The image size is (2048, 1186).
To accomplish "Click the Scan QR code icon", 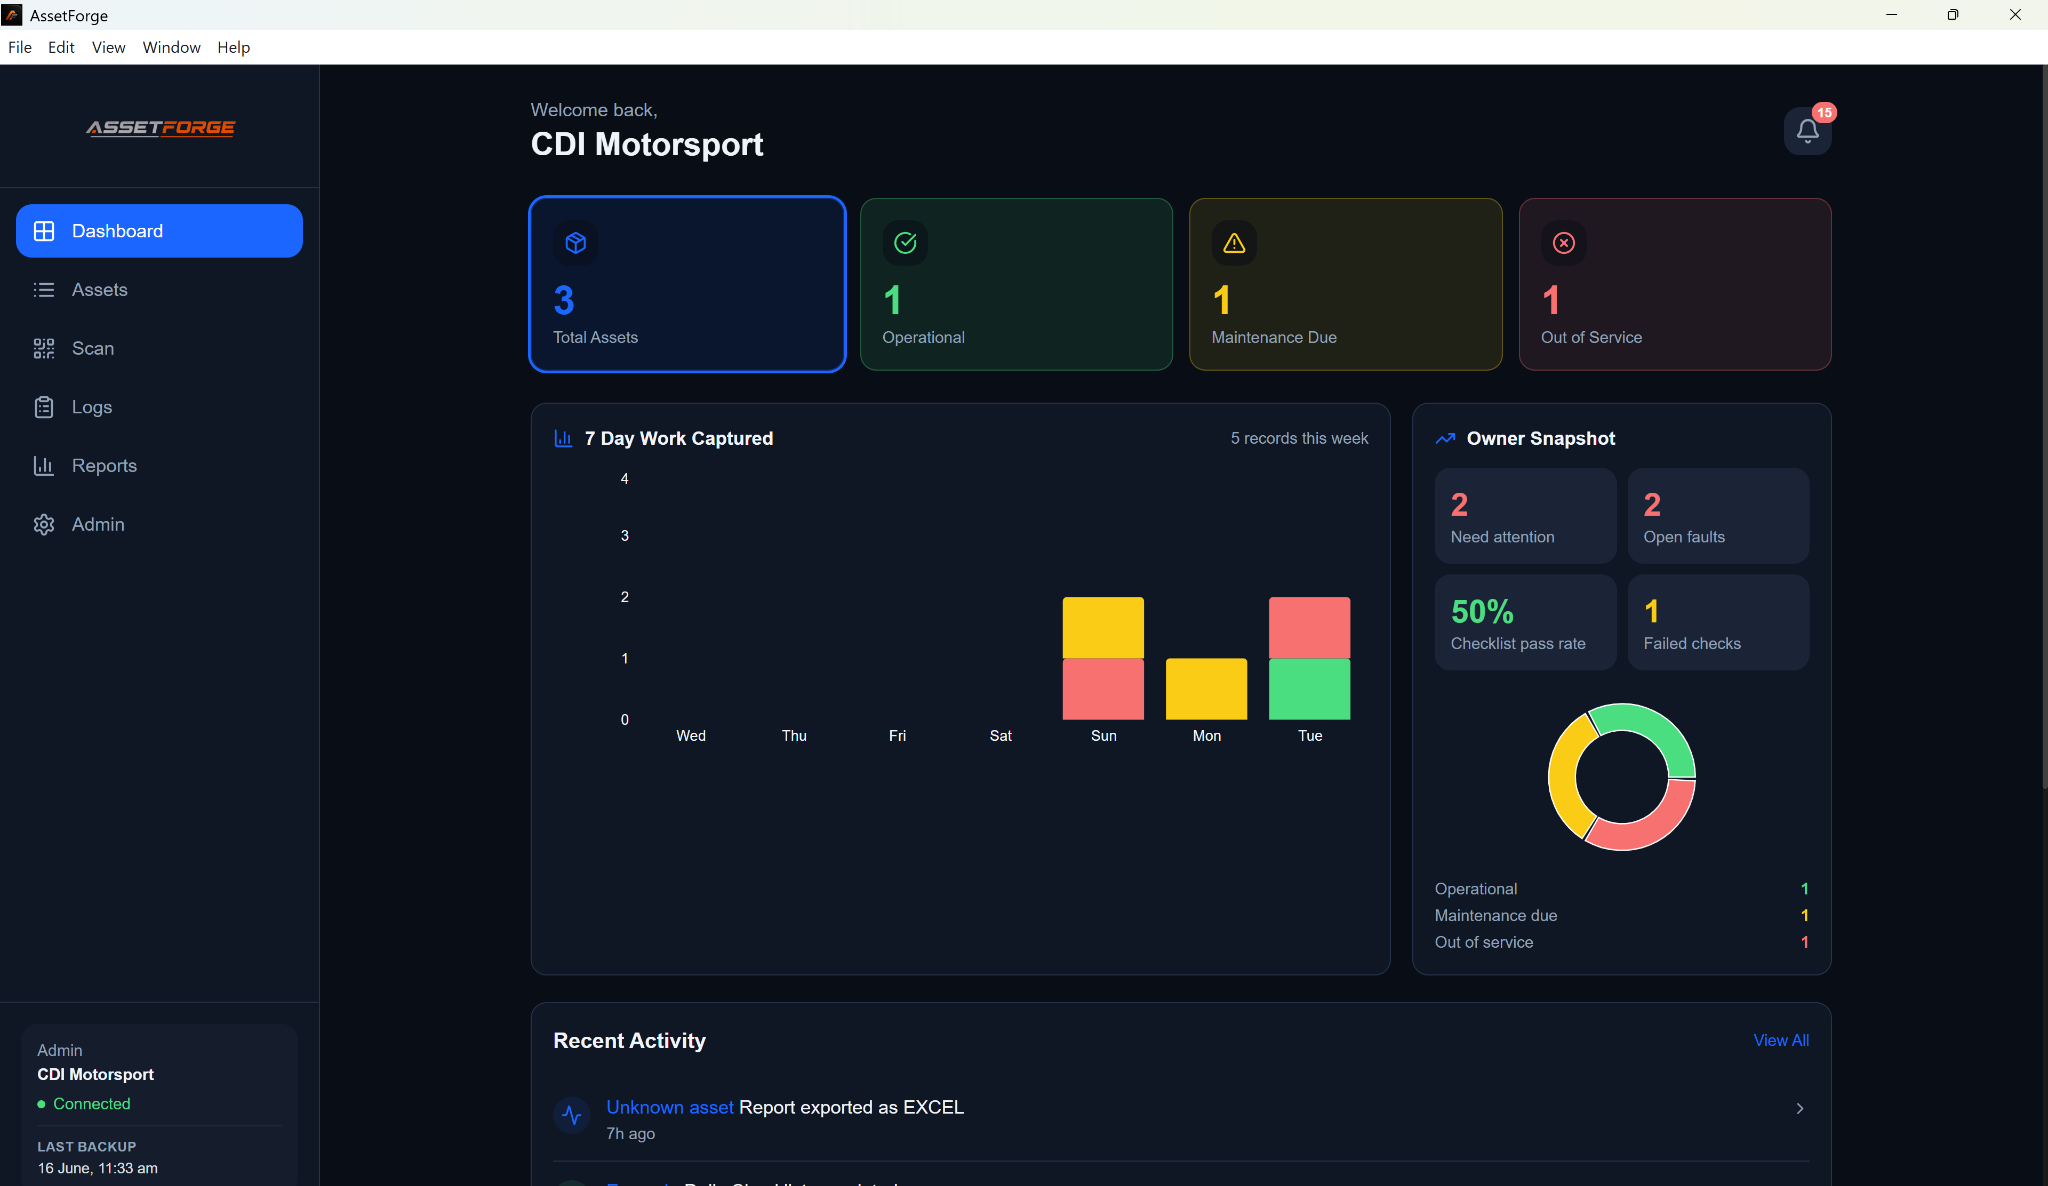I will click(x=44, y=348).
